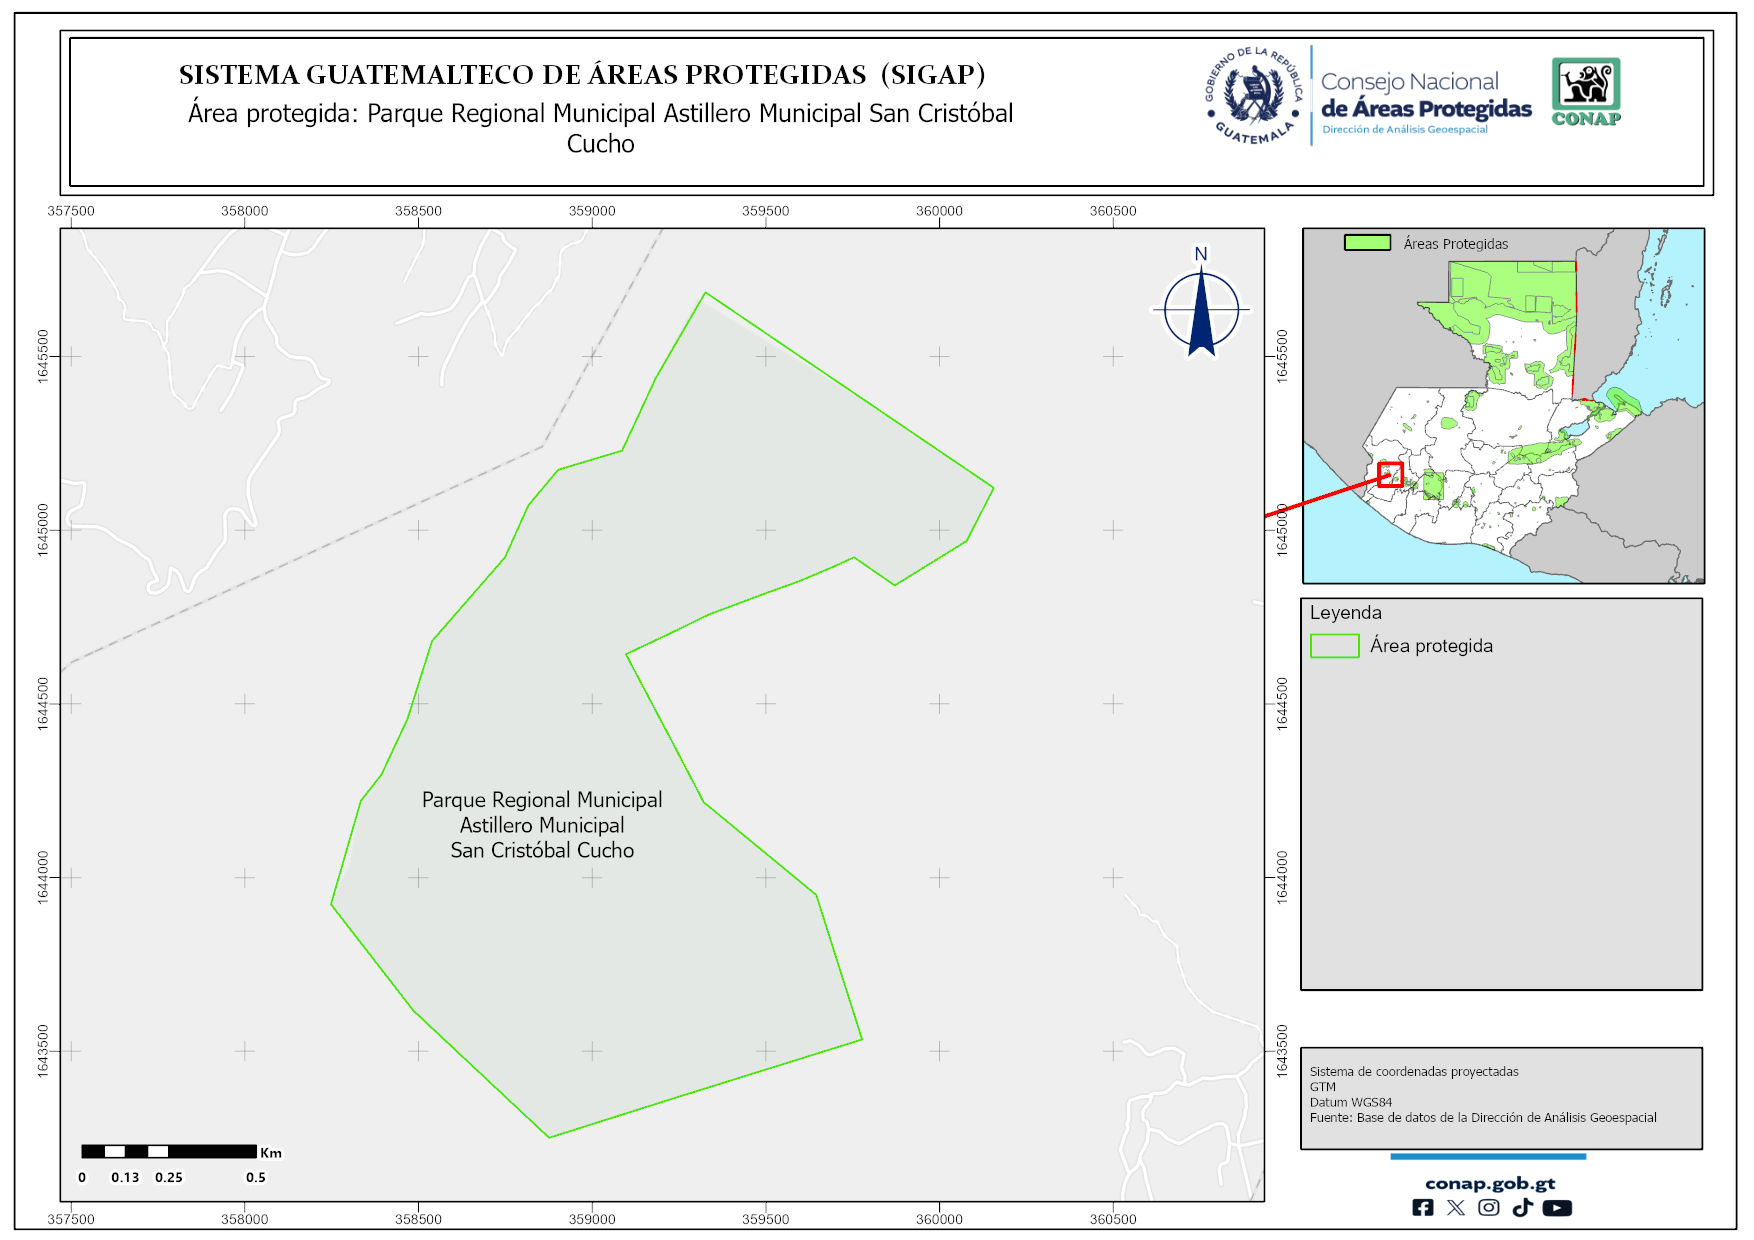Click the green CONAP monkey logo

(x=1586, y=91)
